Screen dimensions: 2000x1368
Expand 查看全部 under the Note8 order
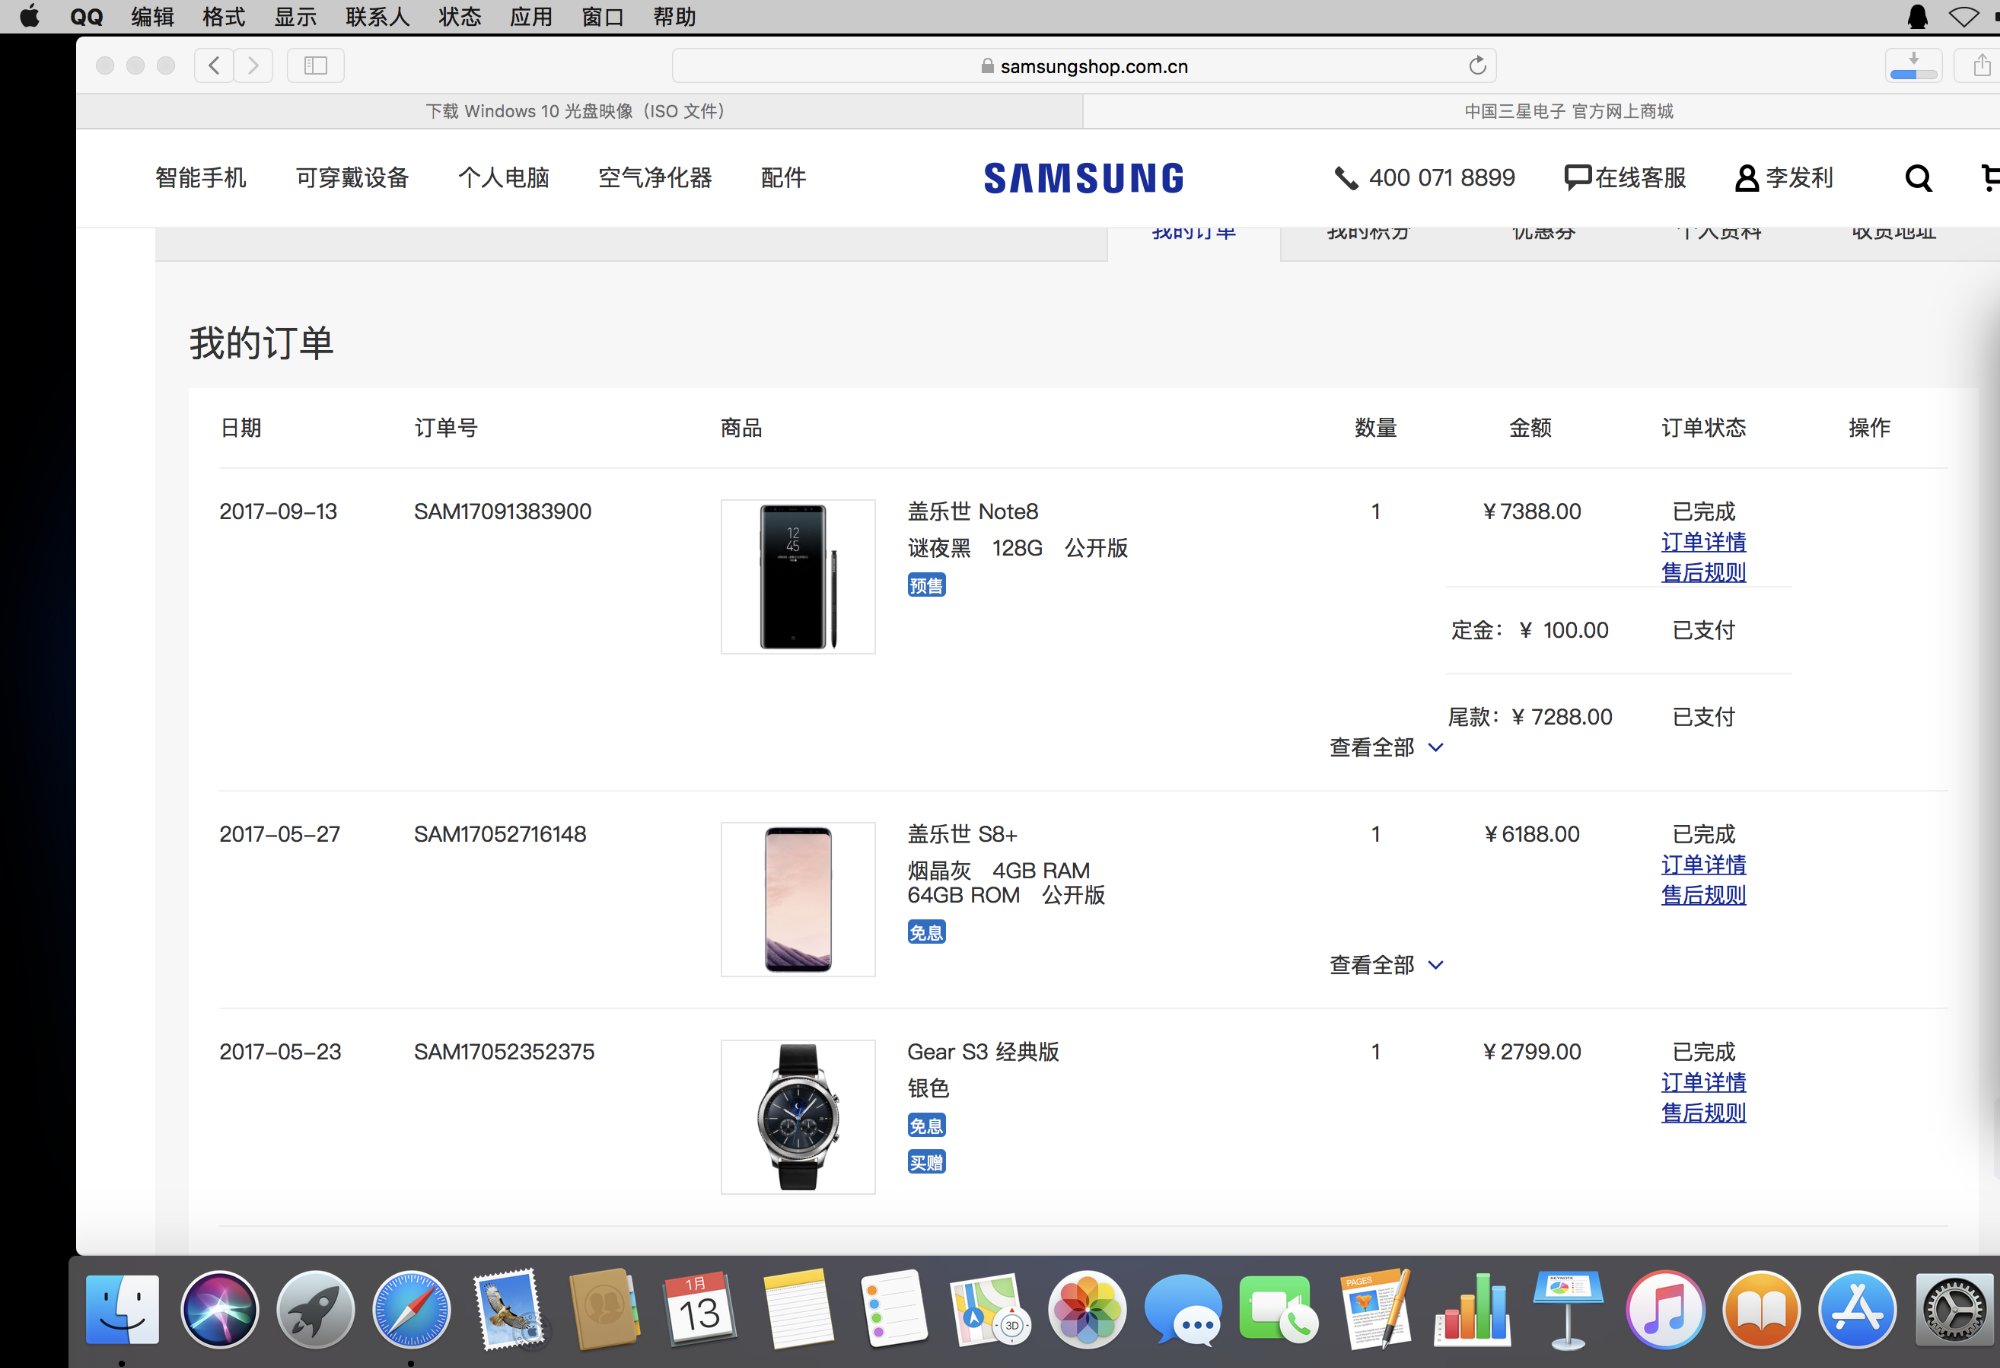pos(1386,747)
